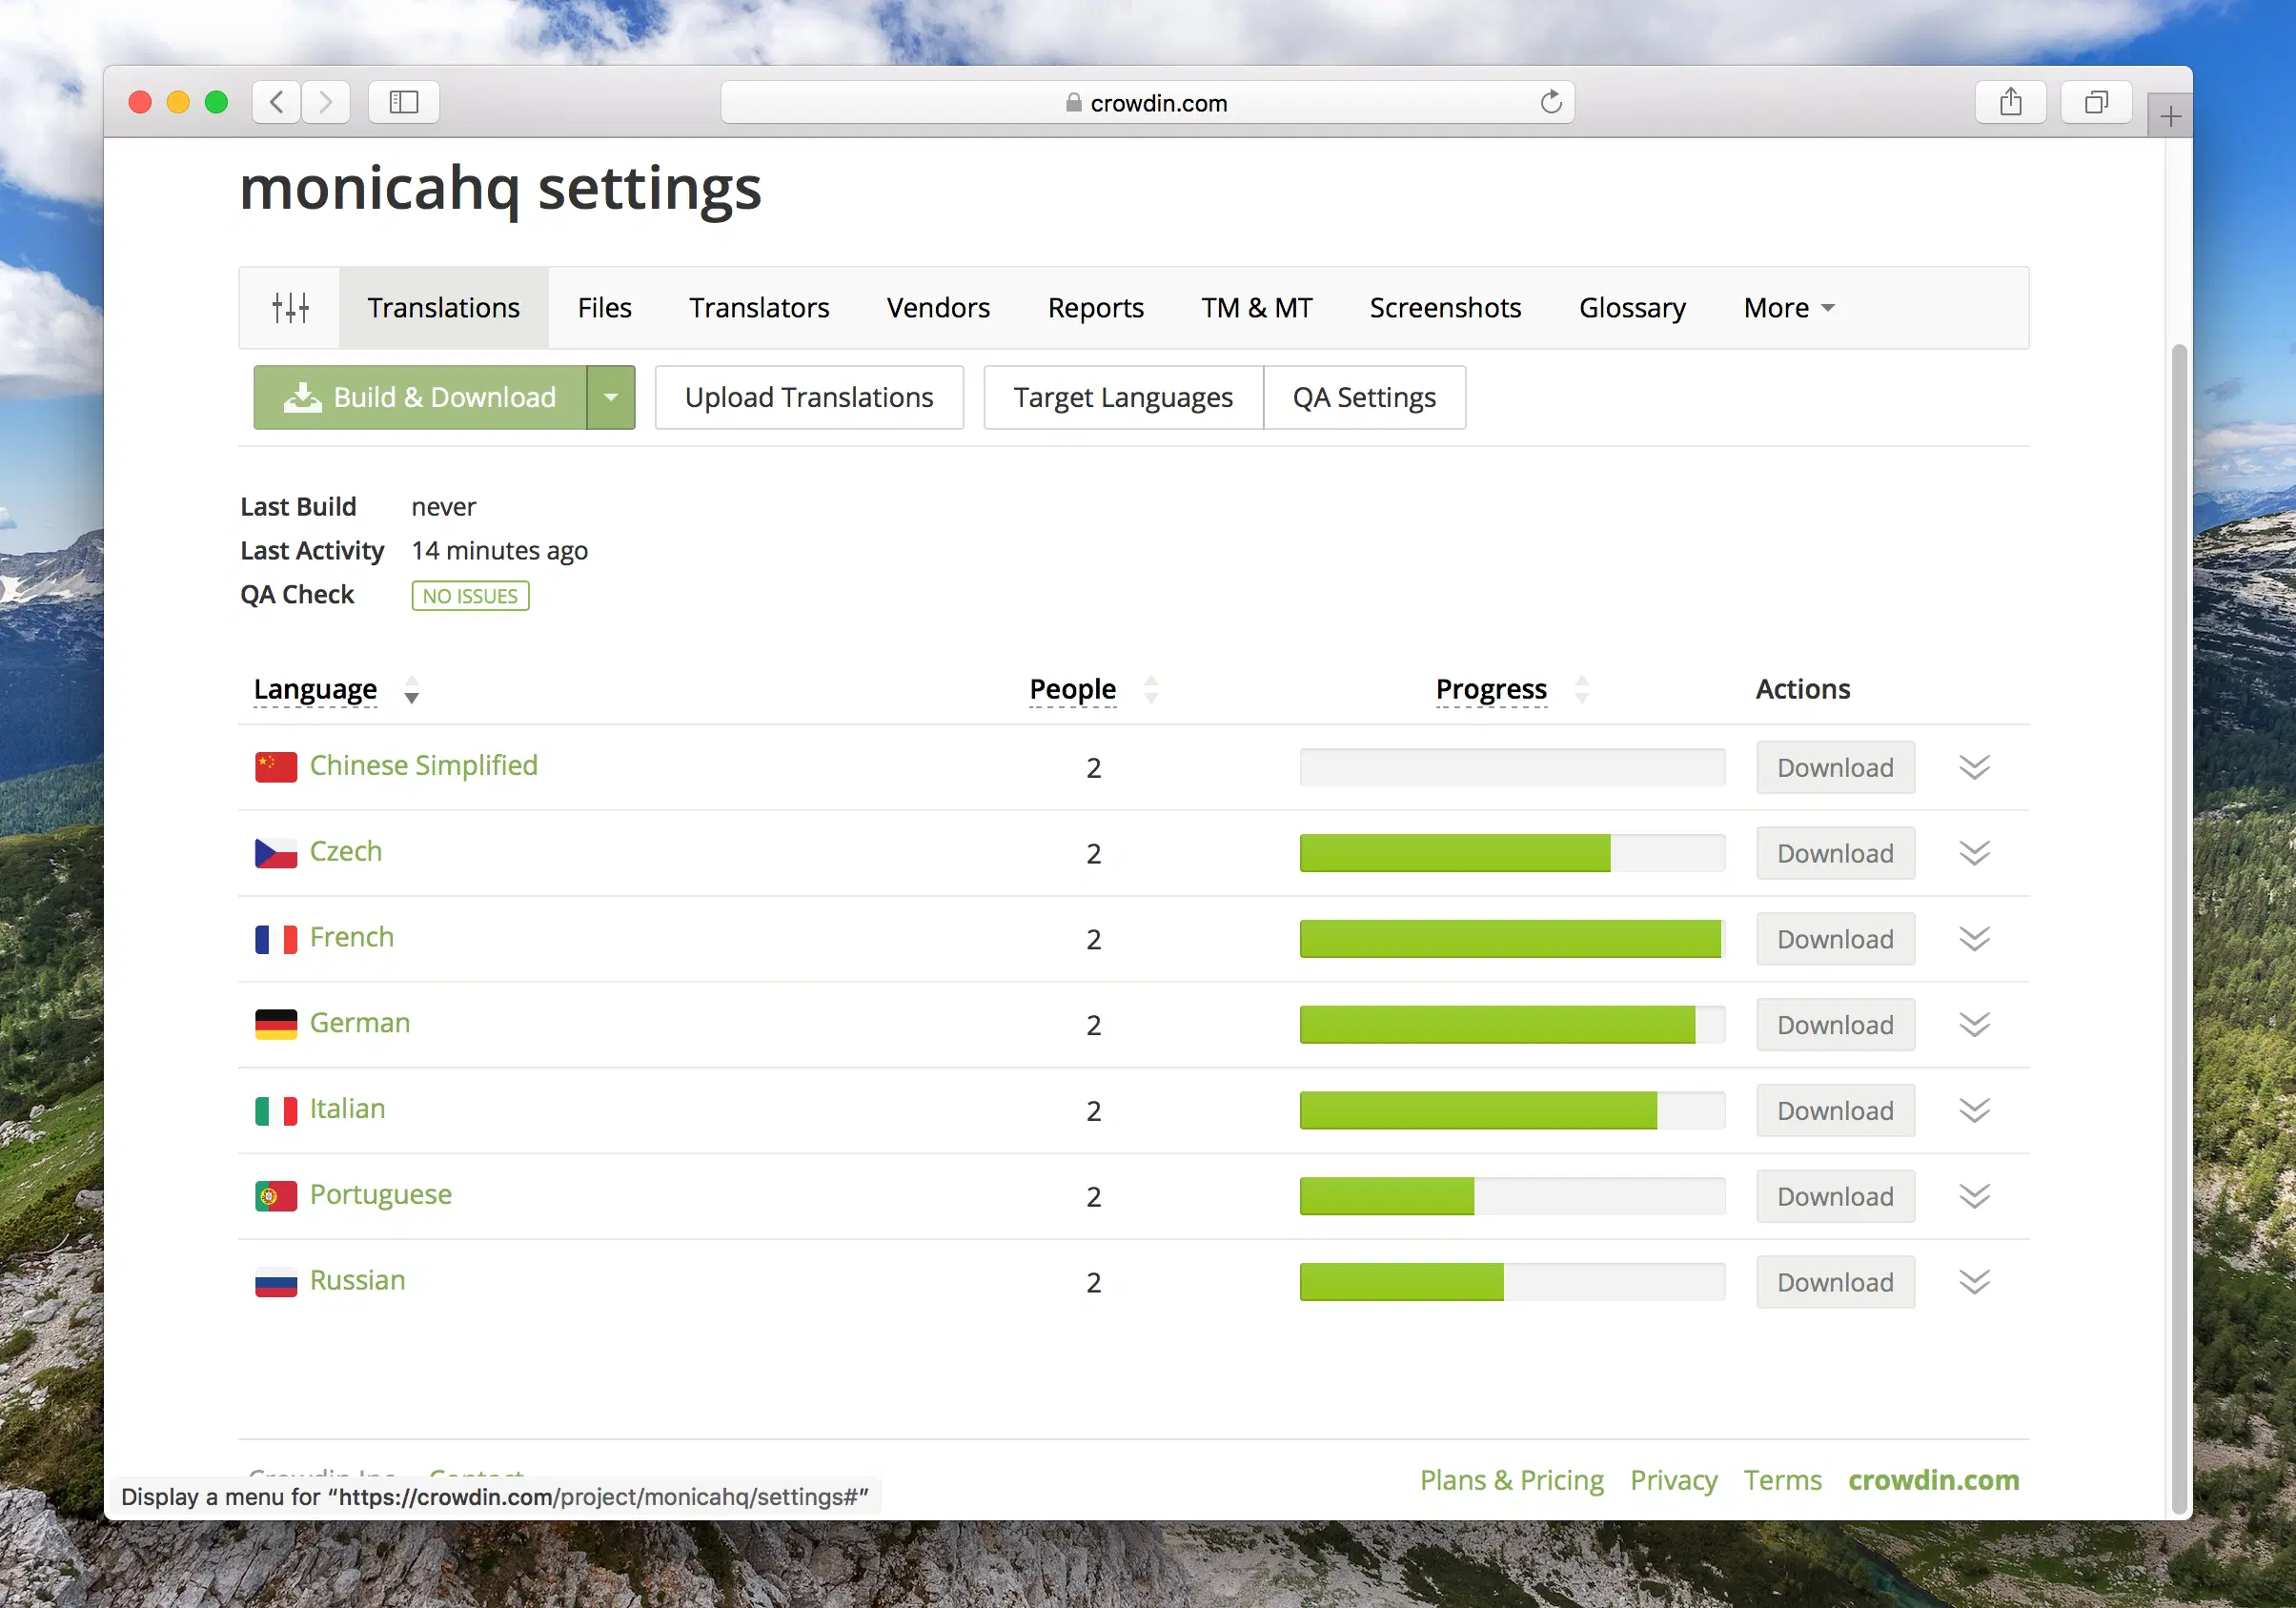Download the Portuguese translation
Image resolution: width=2296 pixels, height=1608 pixels.
click(1836, 1197)
